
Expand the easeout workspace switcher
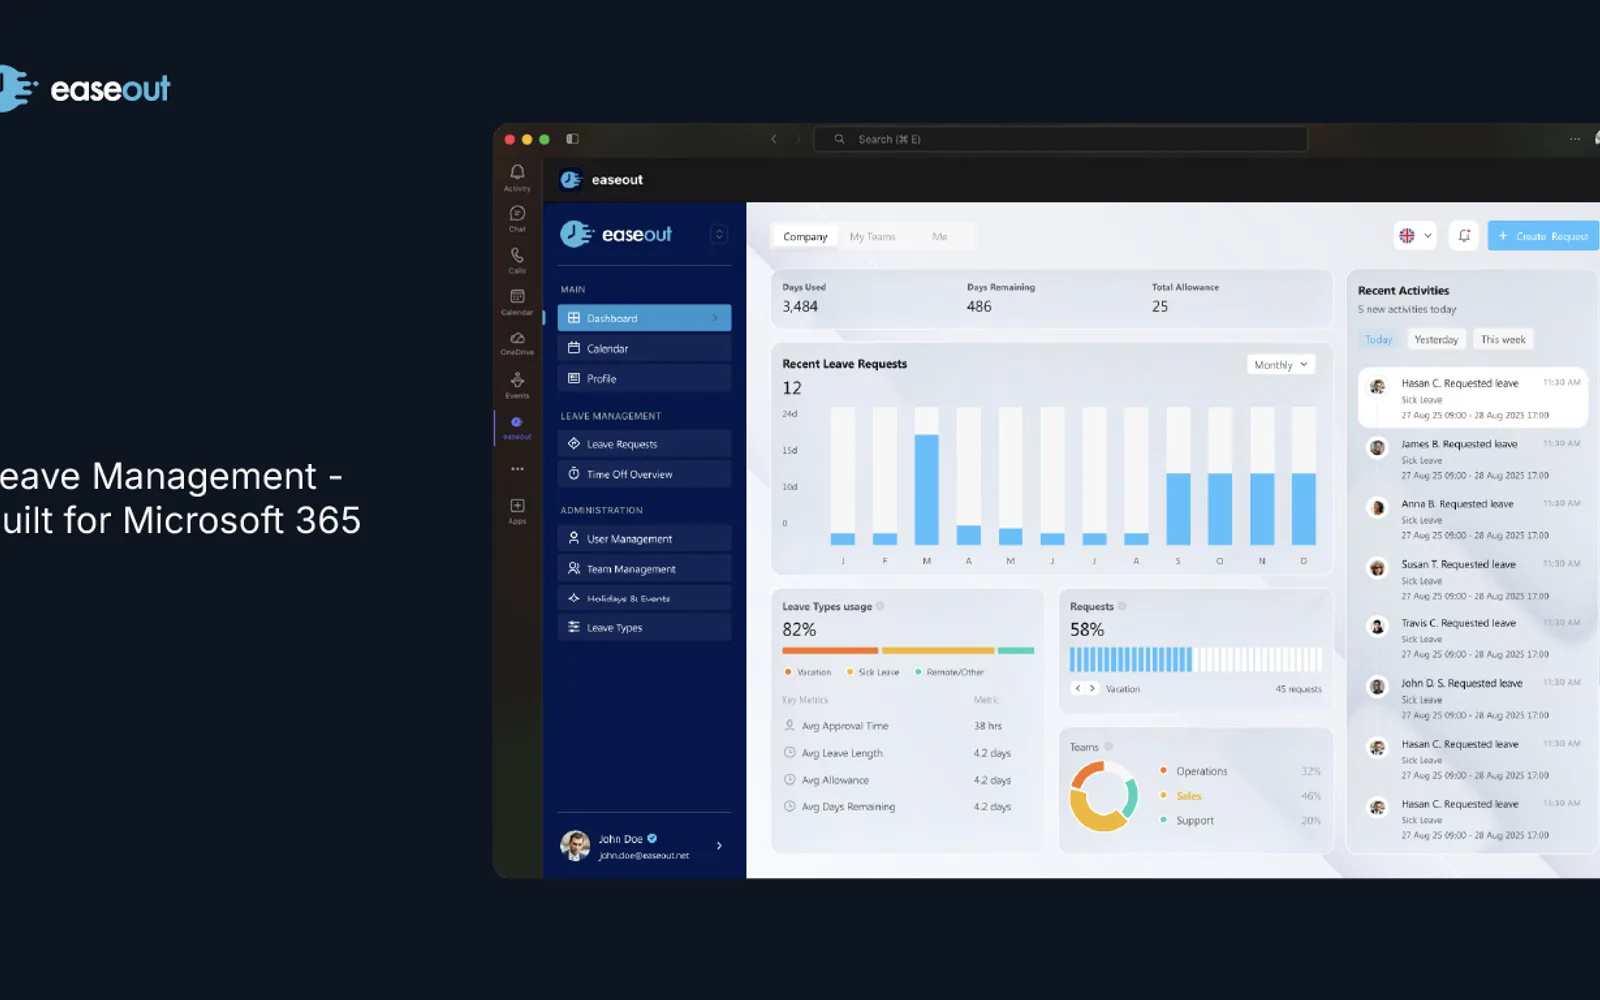pos(718,234)
